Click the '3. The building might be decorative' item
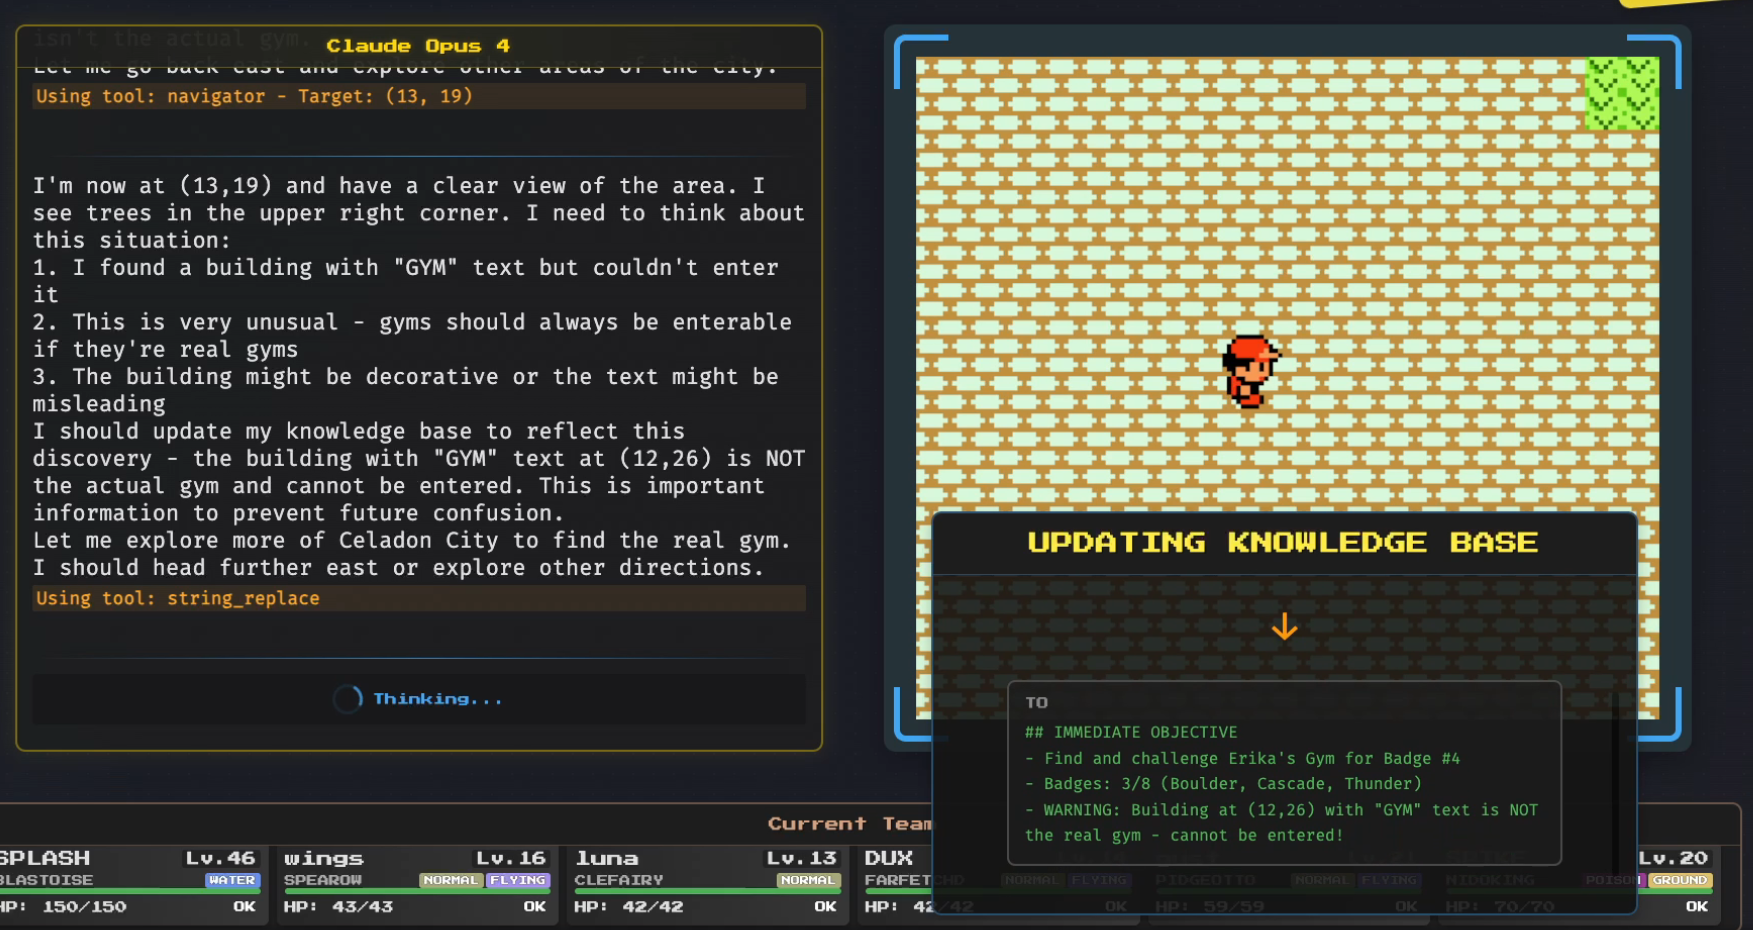This screenshot has height=930, width=1753. pos(406,390)
